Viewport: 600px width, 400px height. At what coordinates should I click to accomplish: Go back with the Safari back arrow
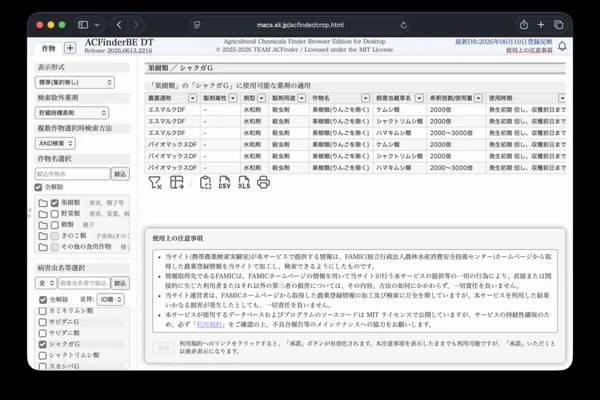point(119,25)
